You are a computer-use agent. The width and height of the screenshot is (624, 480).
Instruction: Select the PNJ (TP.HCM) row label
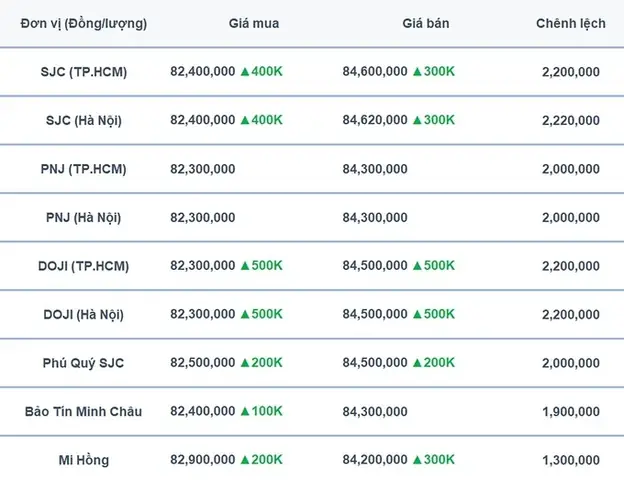(84, 169)
